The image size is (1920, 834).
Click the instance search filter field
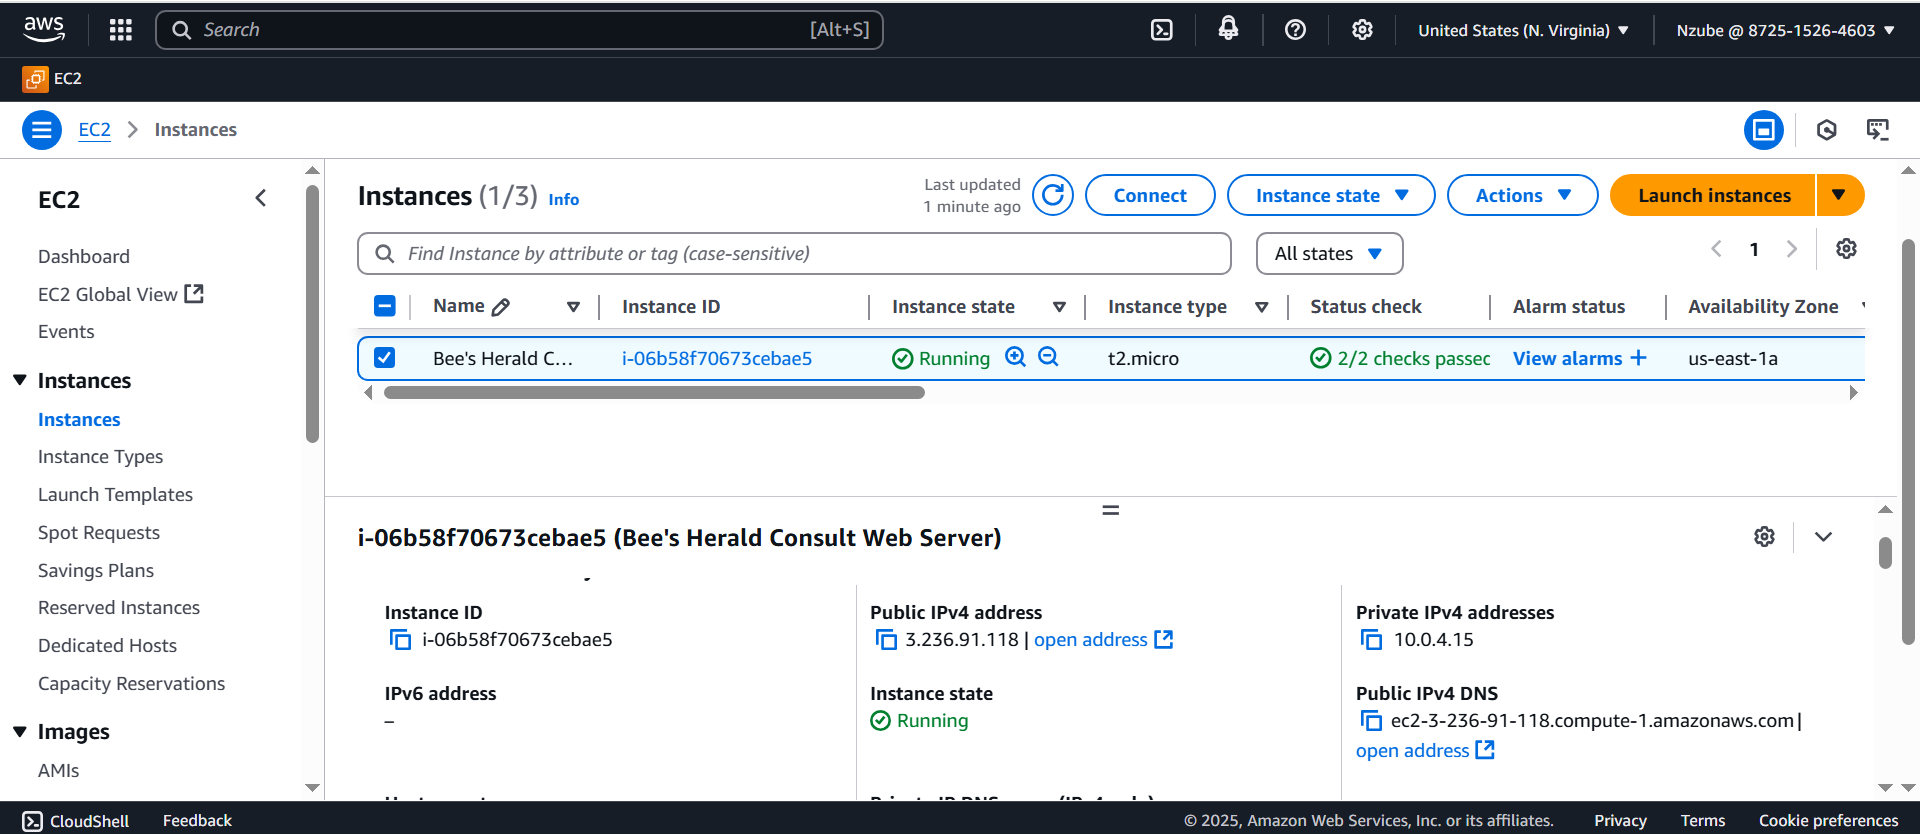[x=794, y=254]
